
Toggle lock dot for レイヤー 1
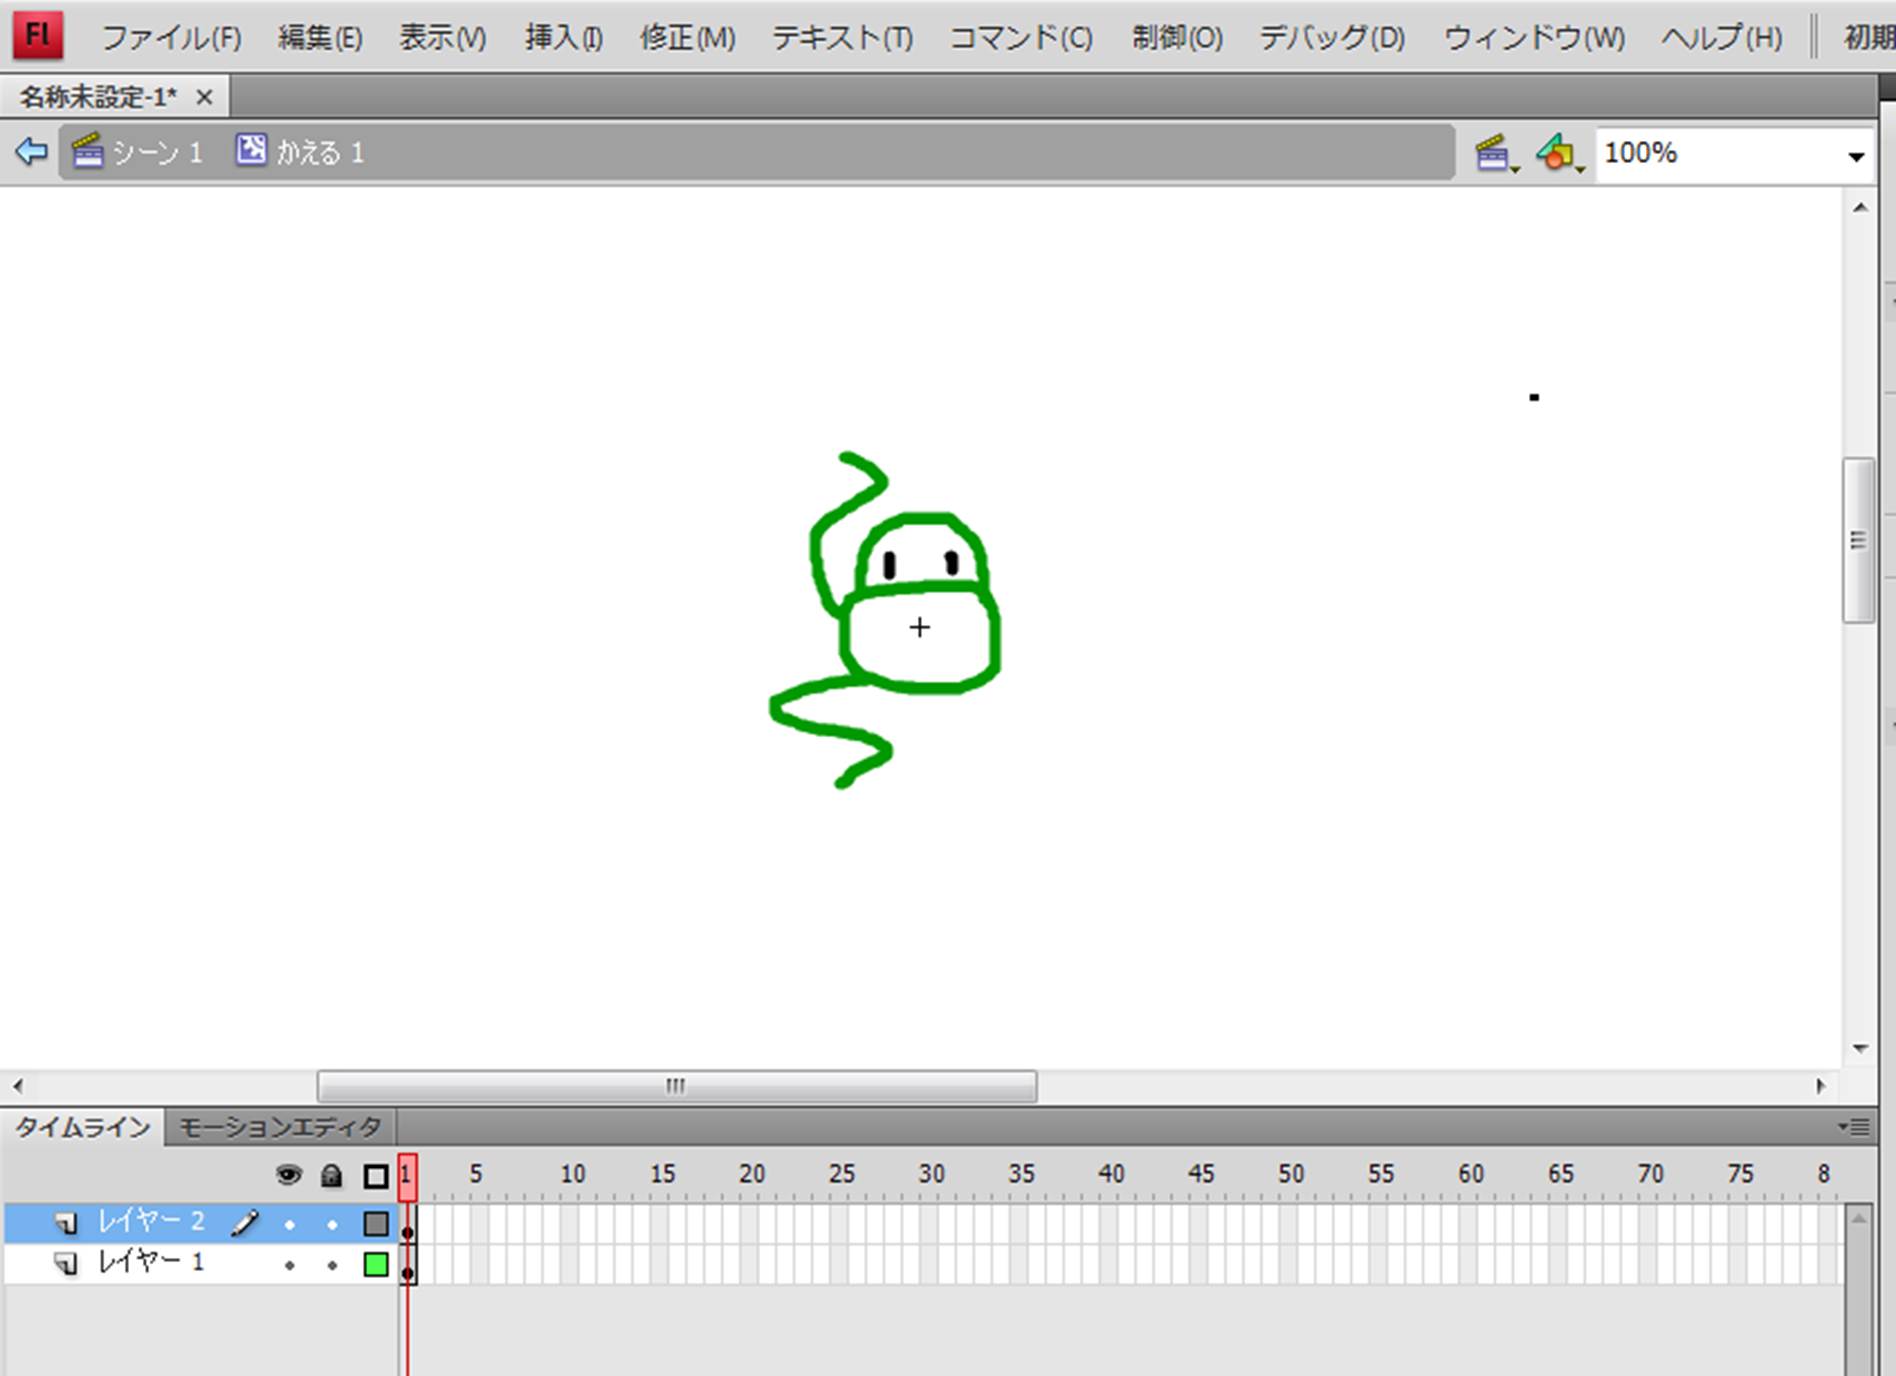click(x=332, y=1266)
